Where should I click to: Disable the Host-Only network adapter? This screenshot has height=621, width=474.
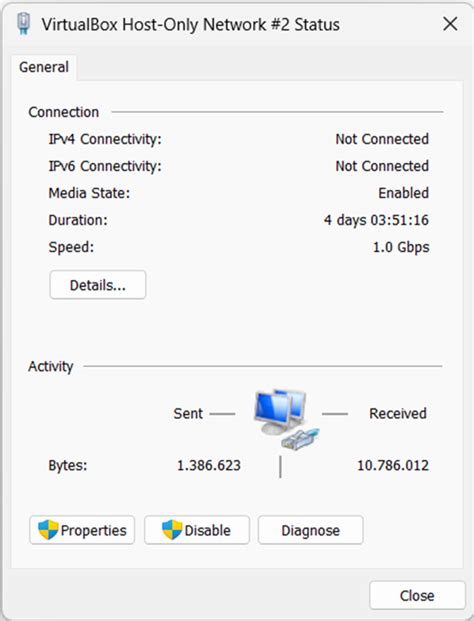[197, 530]
